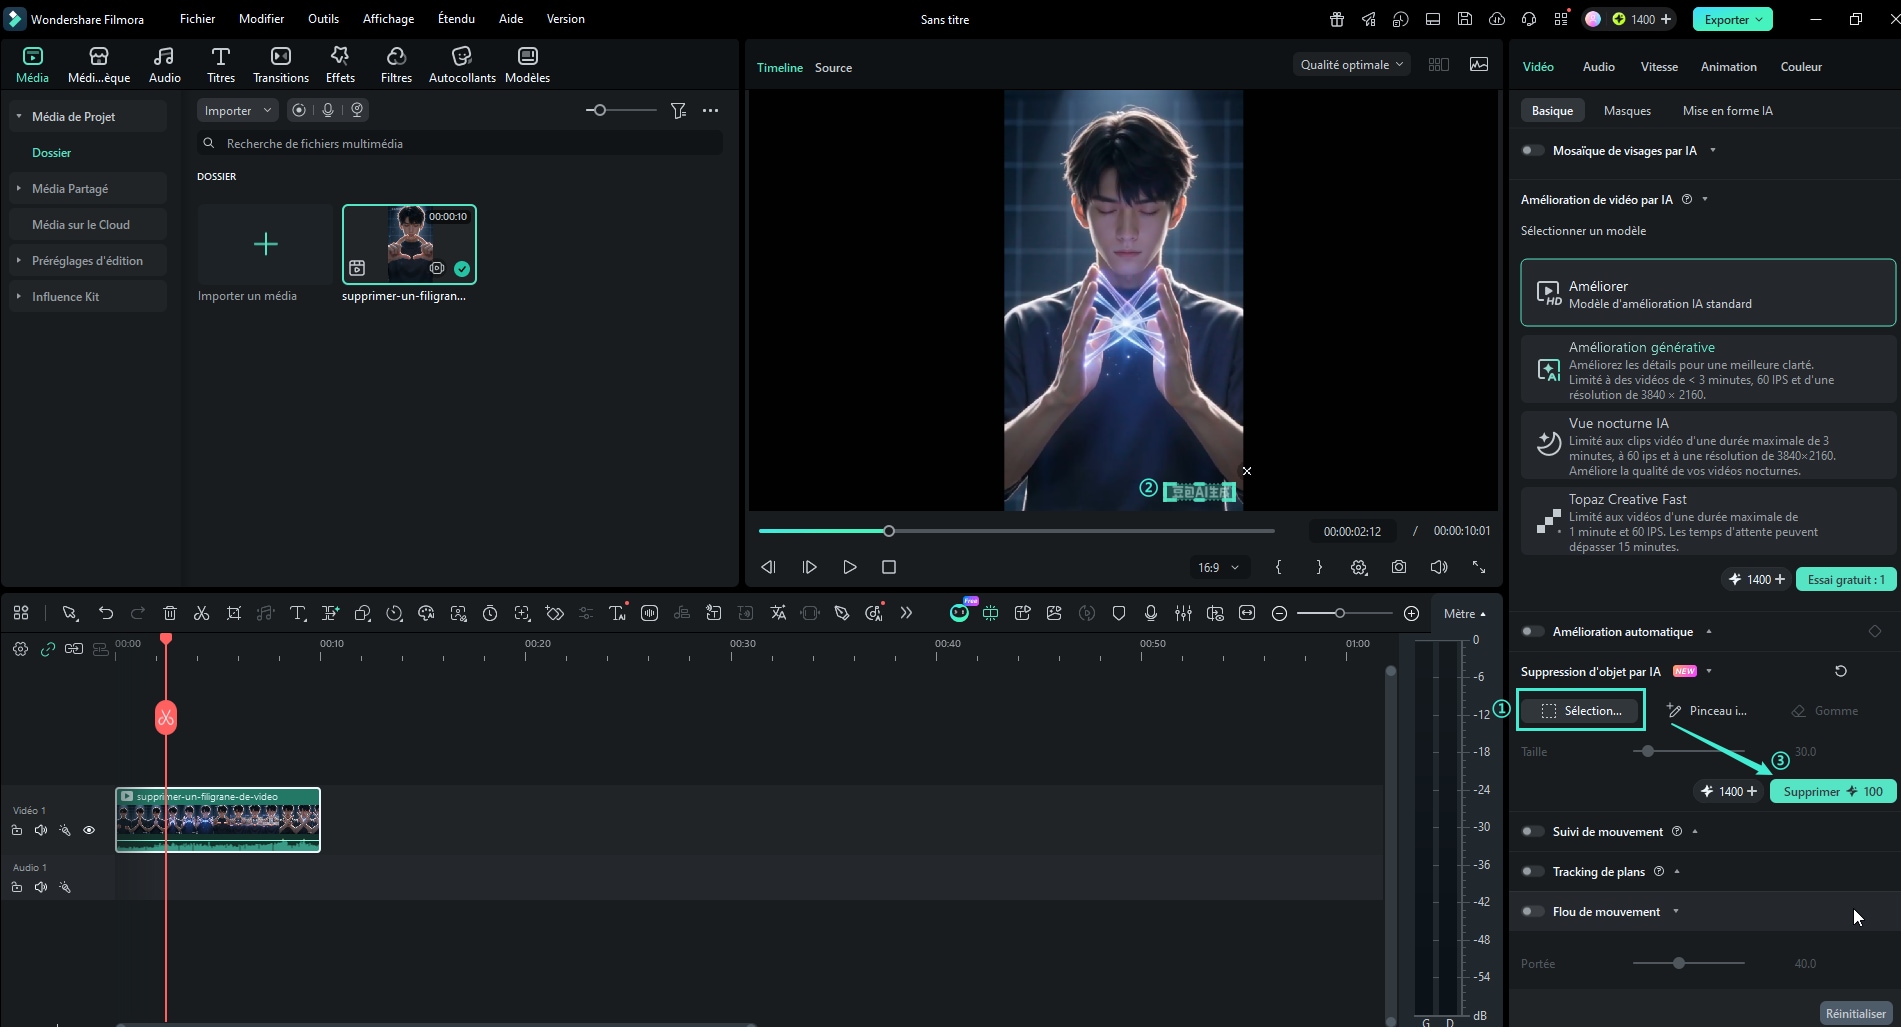1901x1027 pixels.
Task: Open the Importer dropdown
Action: [238, 110]
